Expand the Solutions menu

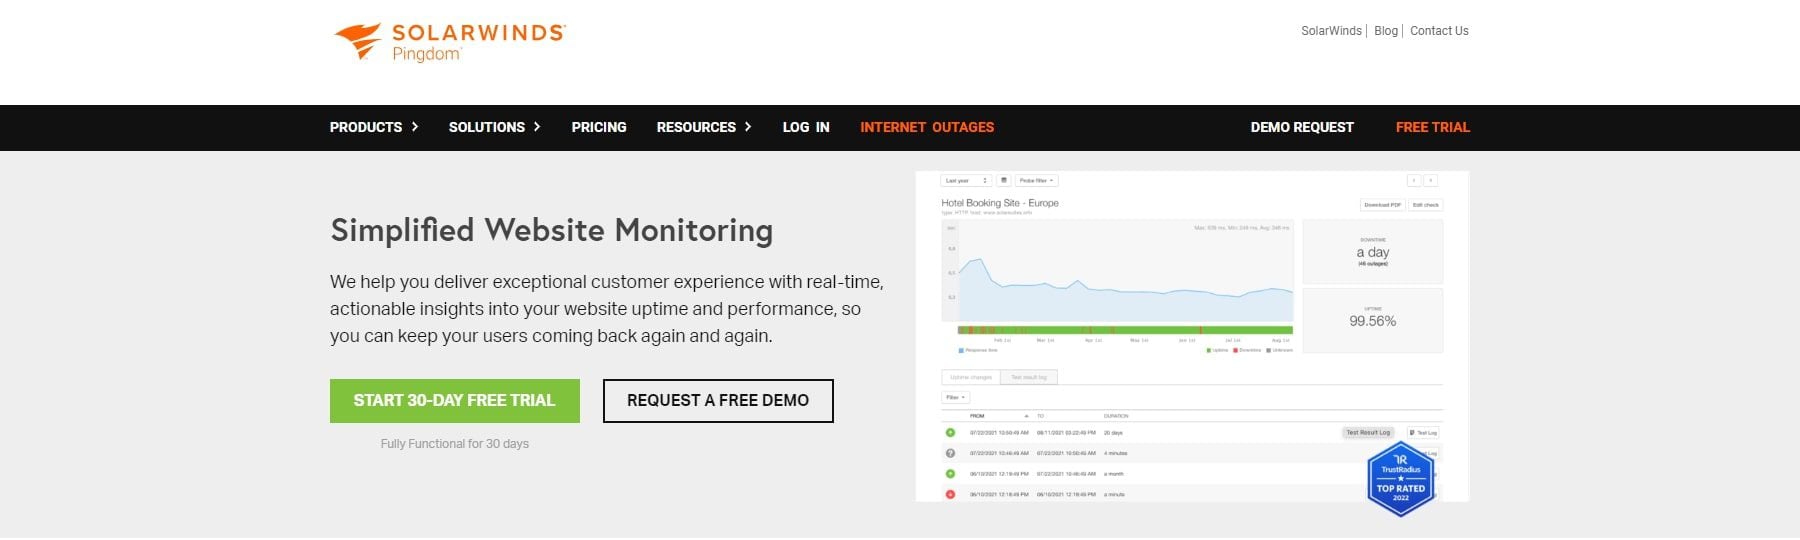point(494,127)
